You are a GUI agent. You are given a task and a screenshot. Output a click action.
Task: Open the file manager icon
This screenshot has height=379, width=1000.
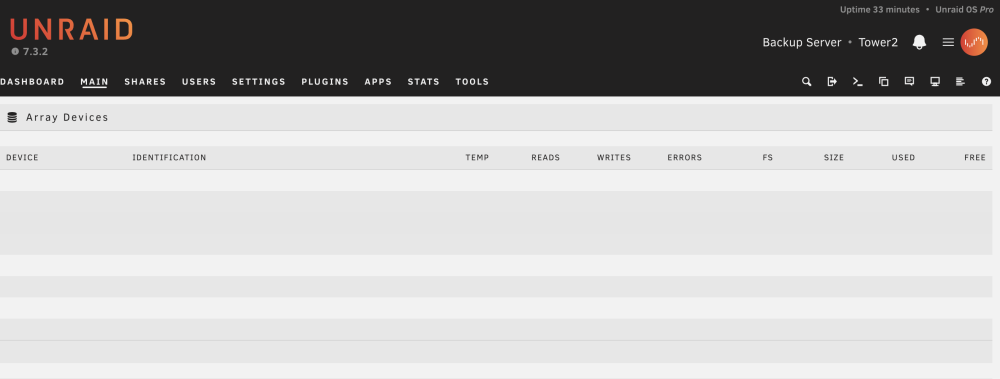pyautogui.click(x=883, y=82)
